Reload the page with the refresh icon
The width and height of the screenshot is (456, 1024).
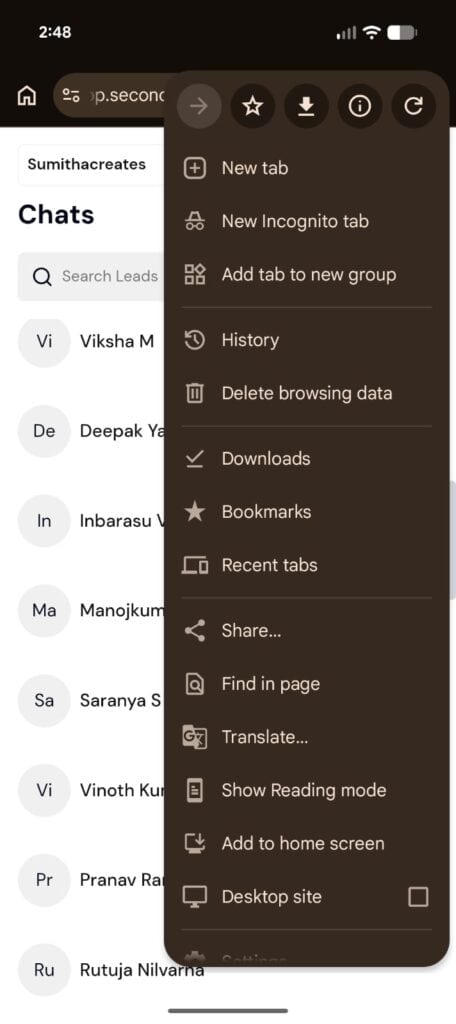tap(413, 106)
